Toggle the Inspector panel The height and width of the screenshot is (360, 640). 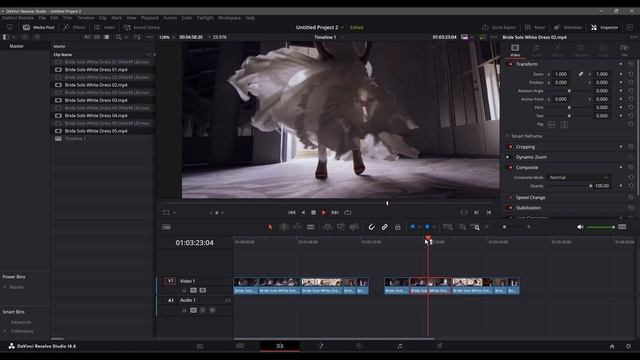tap(604, 27)
